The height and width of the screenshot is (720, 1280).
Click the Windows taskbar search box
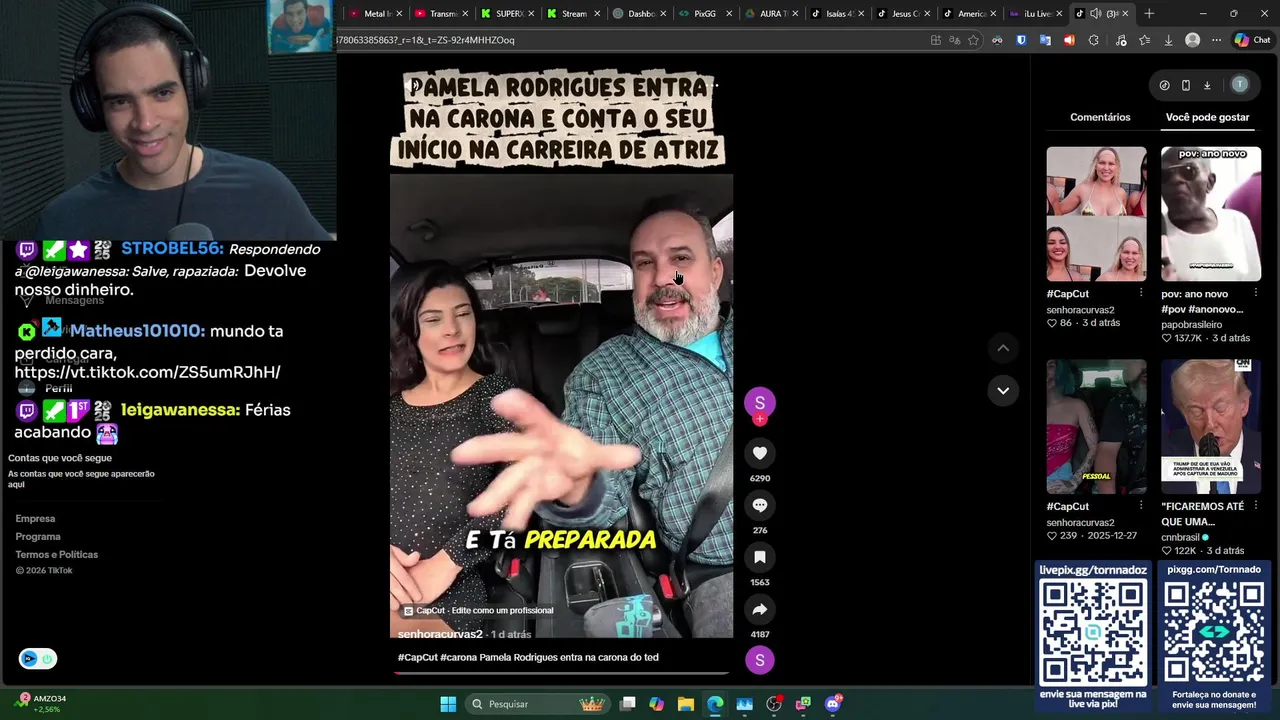pos(538,704)
